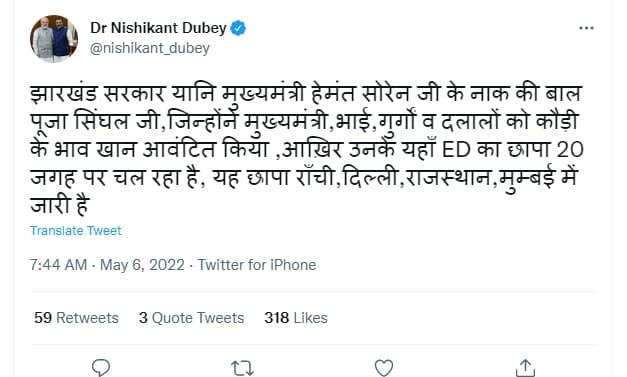
Task: Click the retweet arrows icon
Action: (x=242, y=368)
